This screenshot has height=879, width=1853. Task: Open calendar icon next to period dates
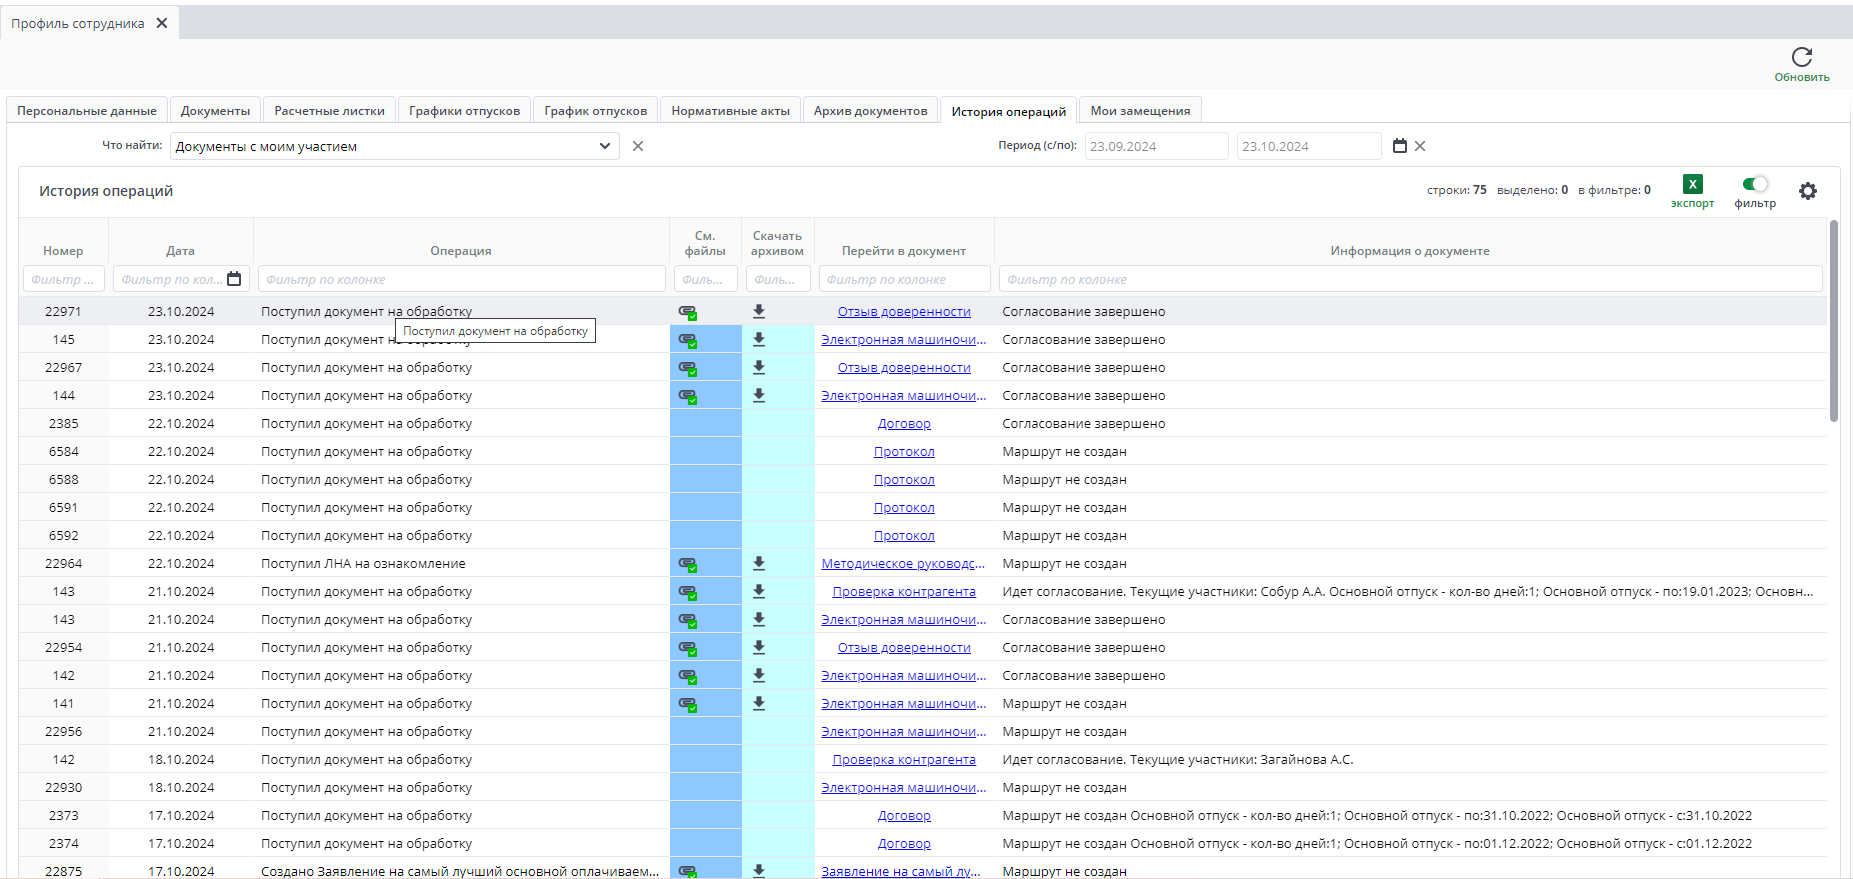pos(1400,146)
